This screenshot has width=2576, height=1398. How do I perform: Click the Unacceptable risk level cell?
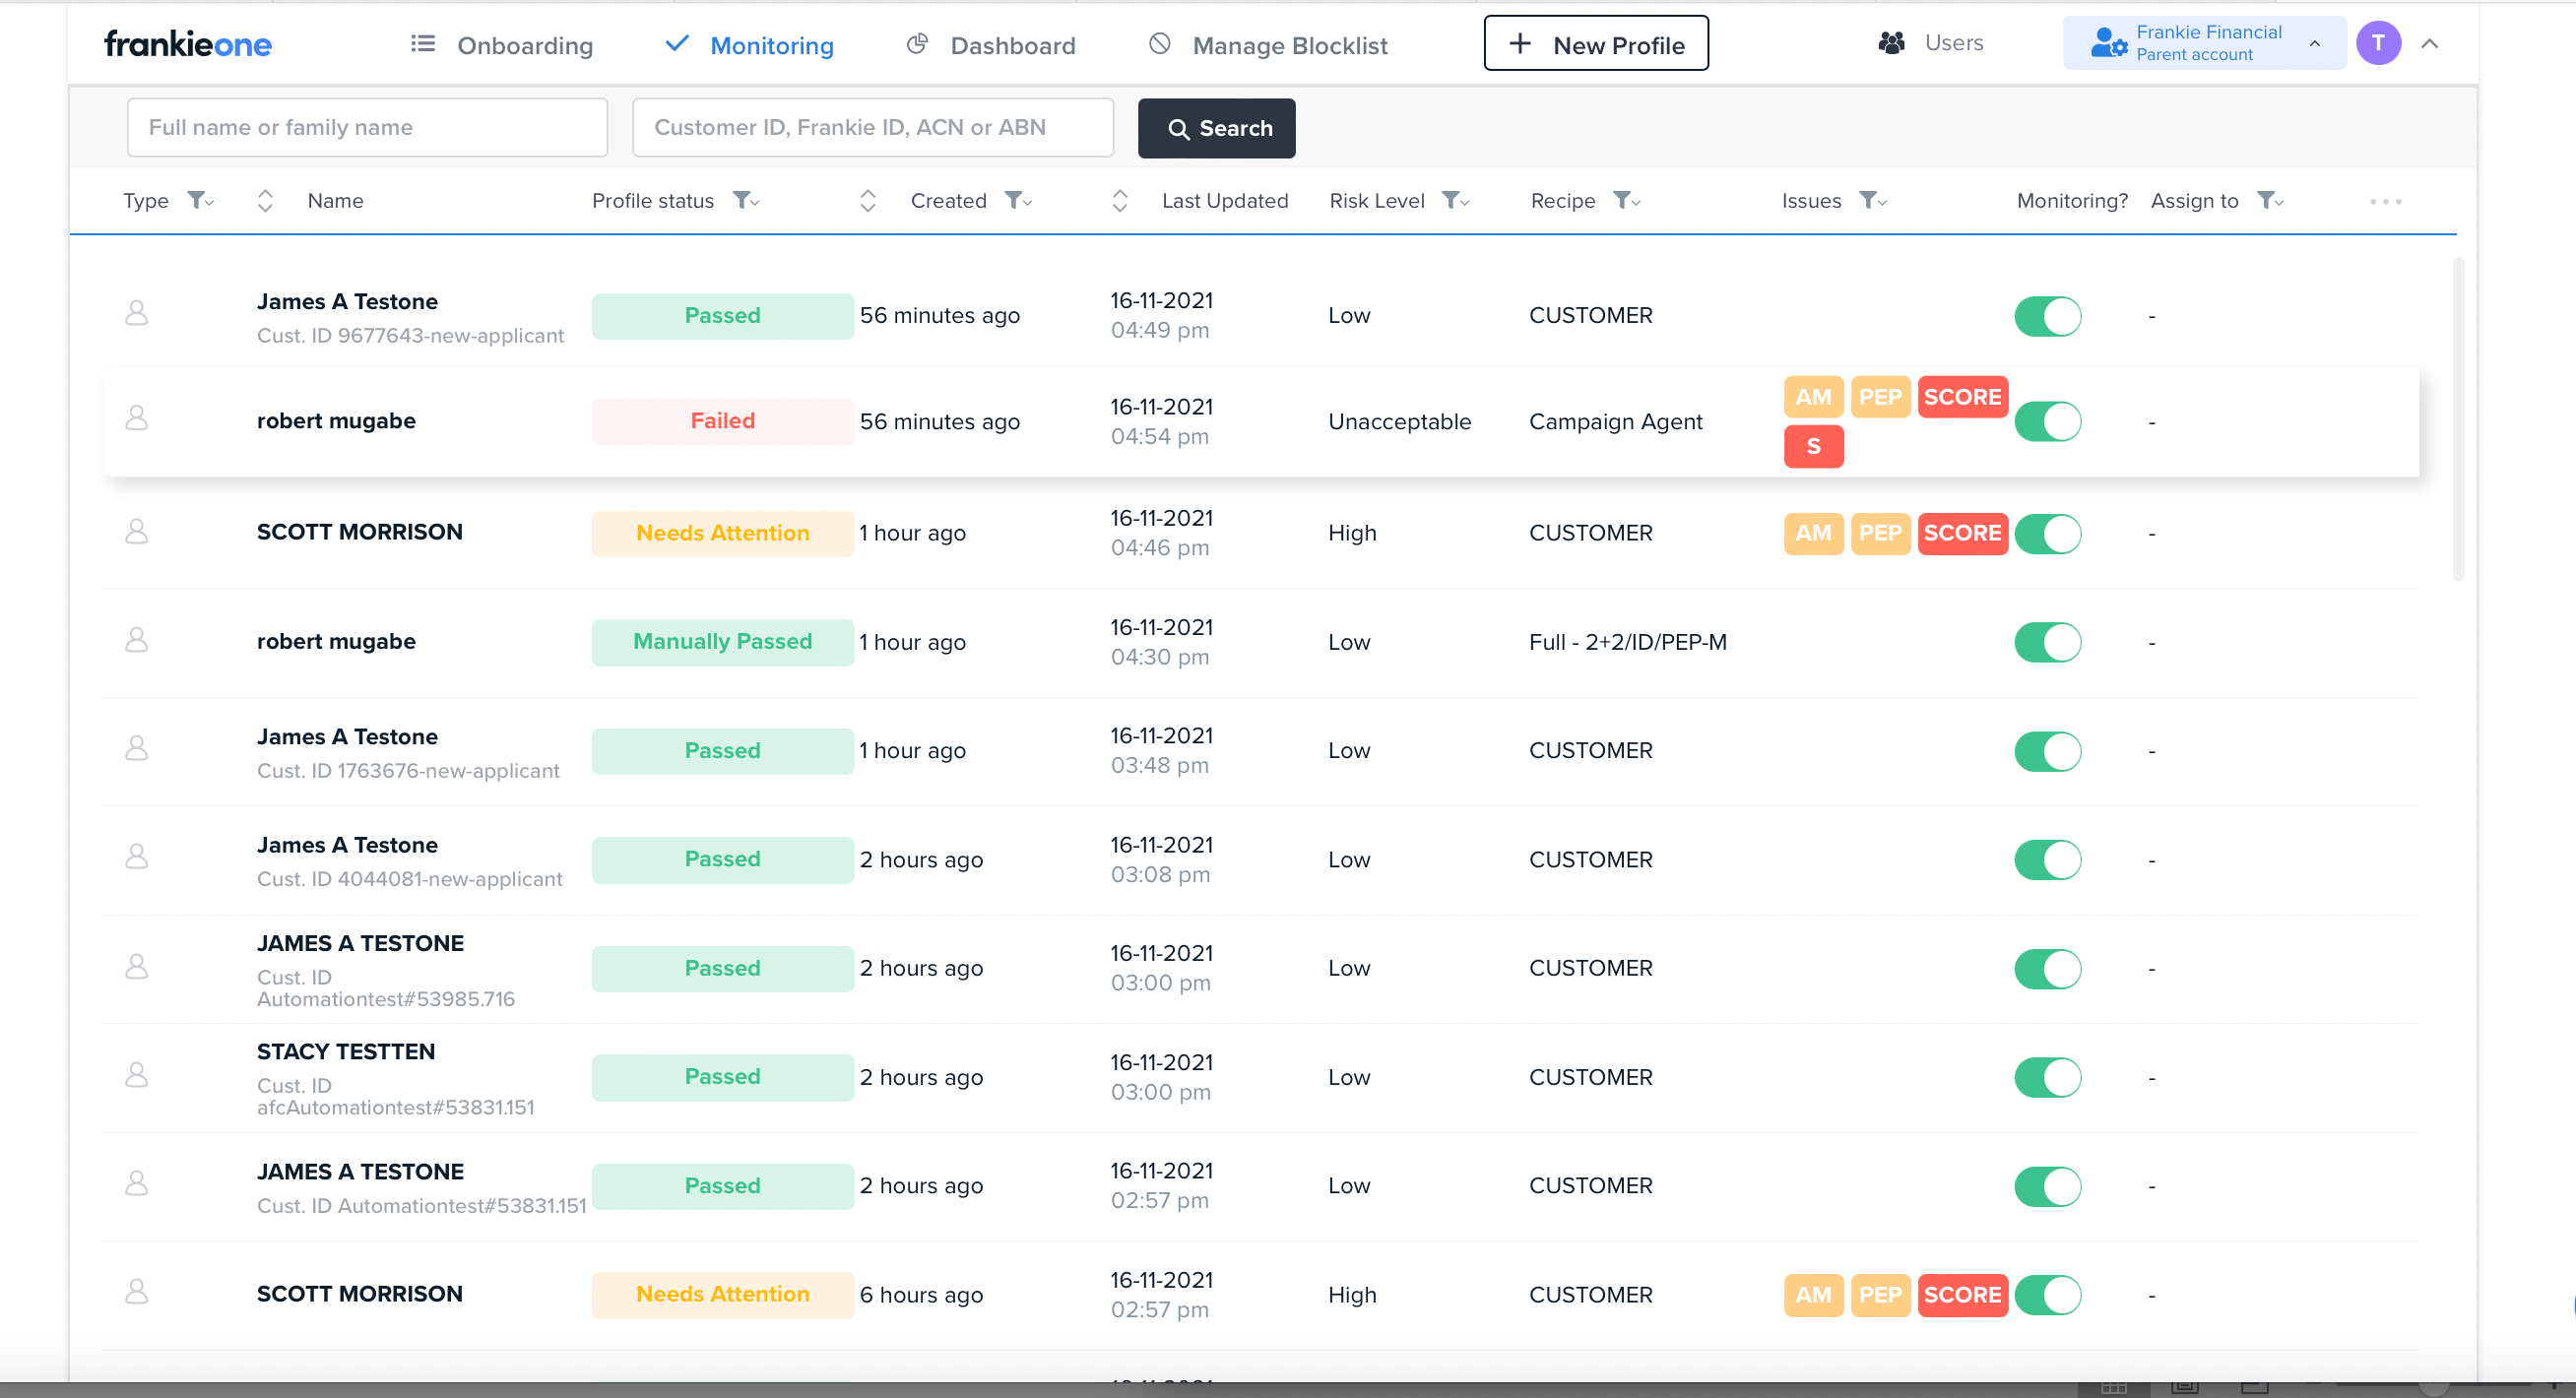pyautogui.click(x=1399, y=422)
